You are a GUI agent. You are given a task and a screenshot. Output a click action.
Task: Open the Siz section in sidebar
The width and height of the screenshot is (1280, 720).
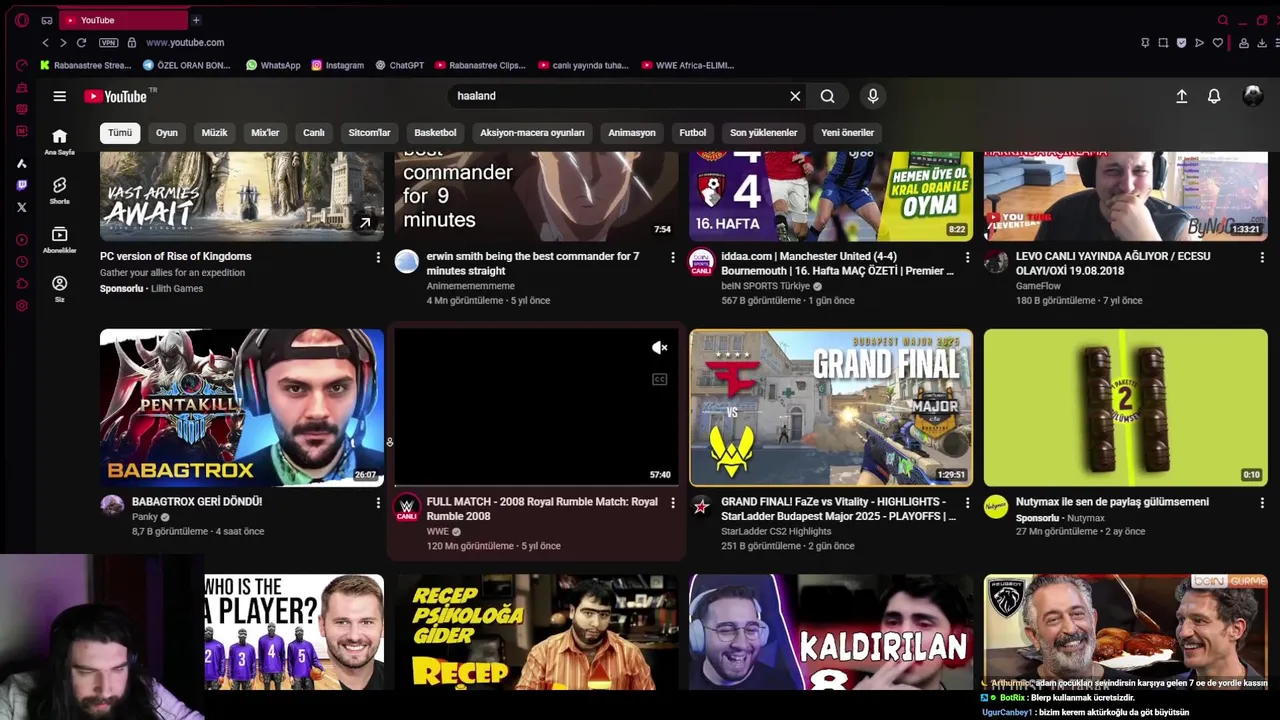point(59,289)
